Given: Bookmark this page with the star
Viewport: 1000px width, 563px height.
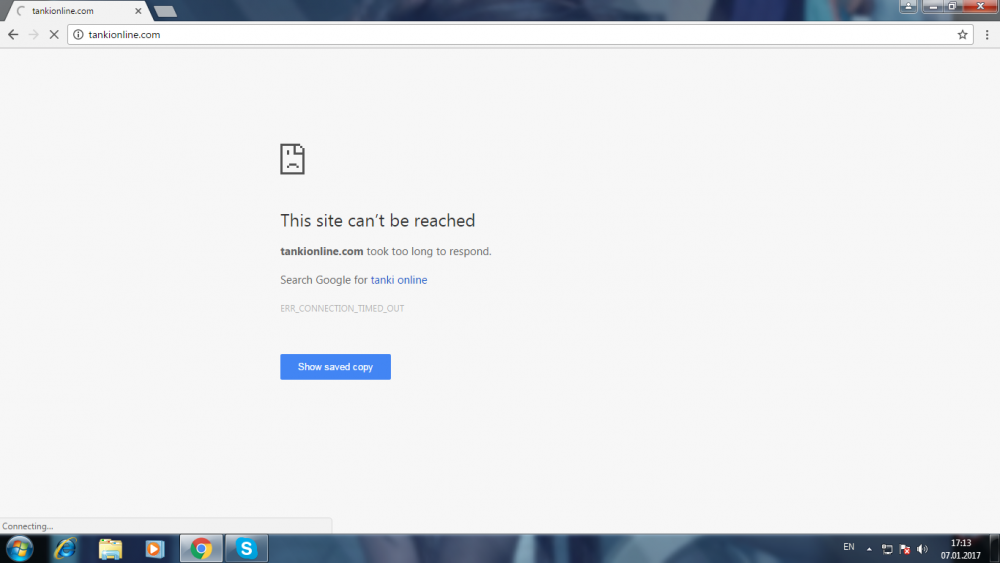Looking at the screenshot, I should (962, 35).
